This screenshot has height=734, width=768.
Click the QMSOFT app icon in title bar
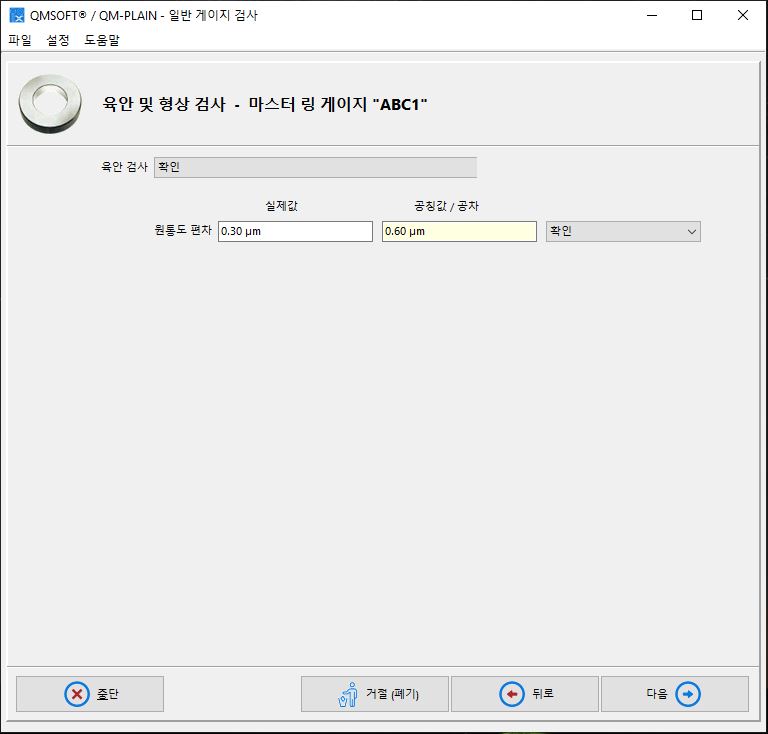click(17, 15)
